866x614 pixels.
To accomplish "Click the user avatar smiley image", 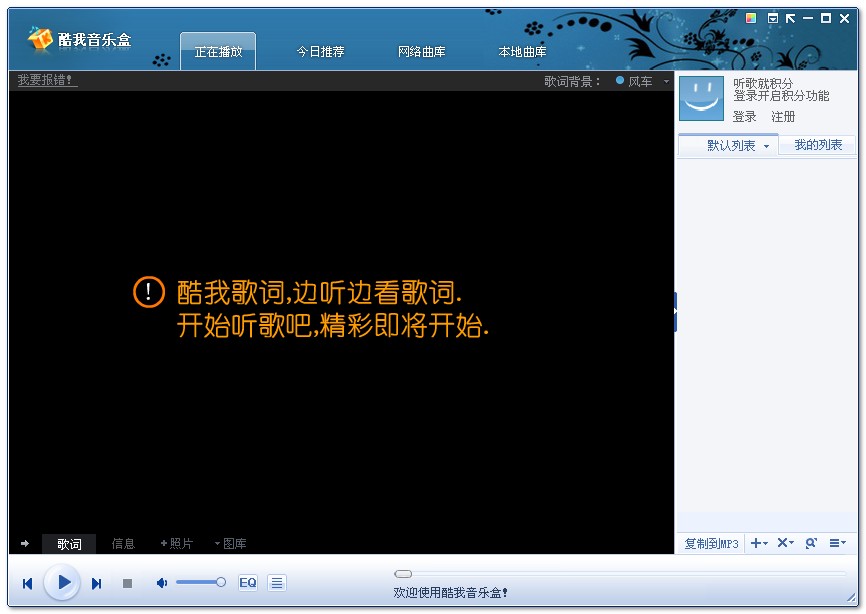I will [701, 98].
